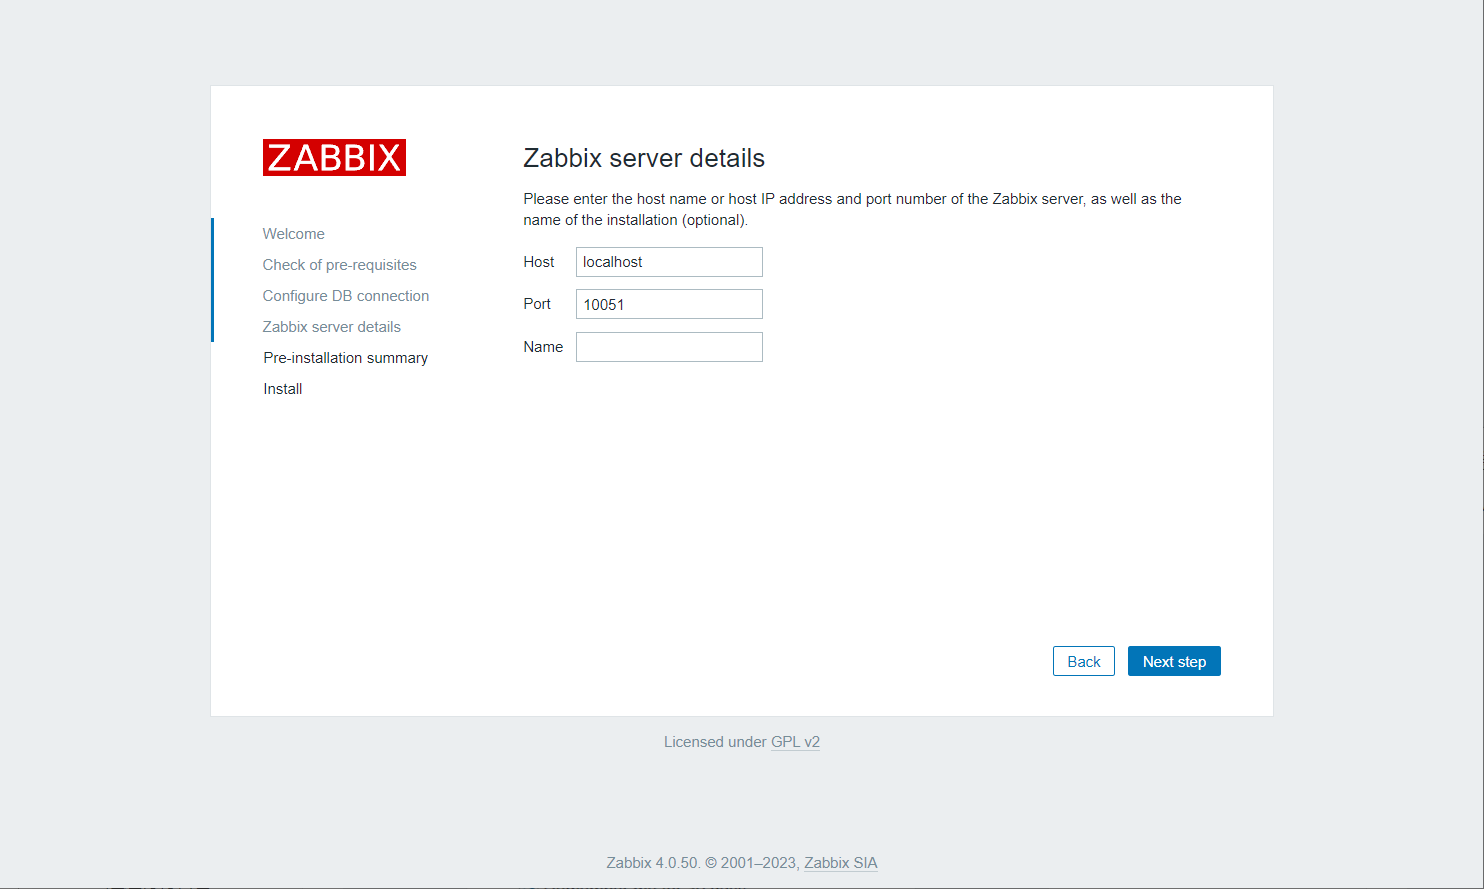Viewport: 1484px width, 889px height.
Task: Focus the empty Name input field
Action: 669,347
